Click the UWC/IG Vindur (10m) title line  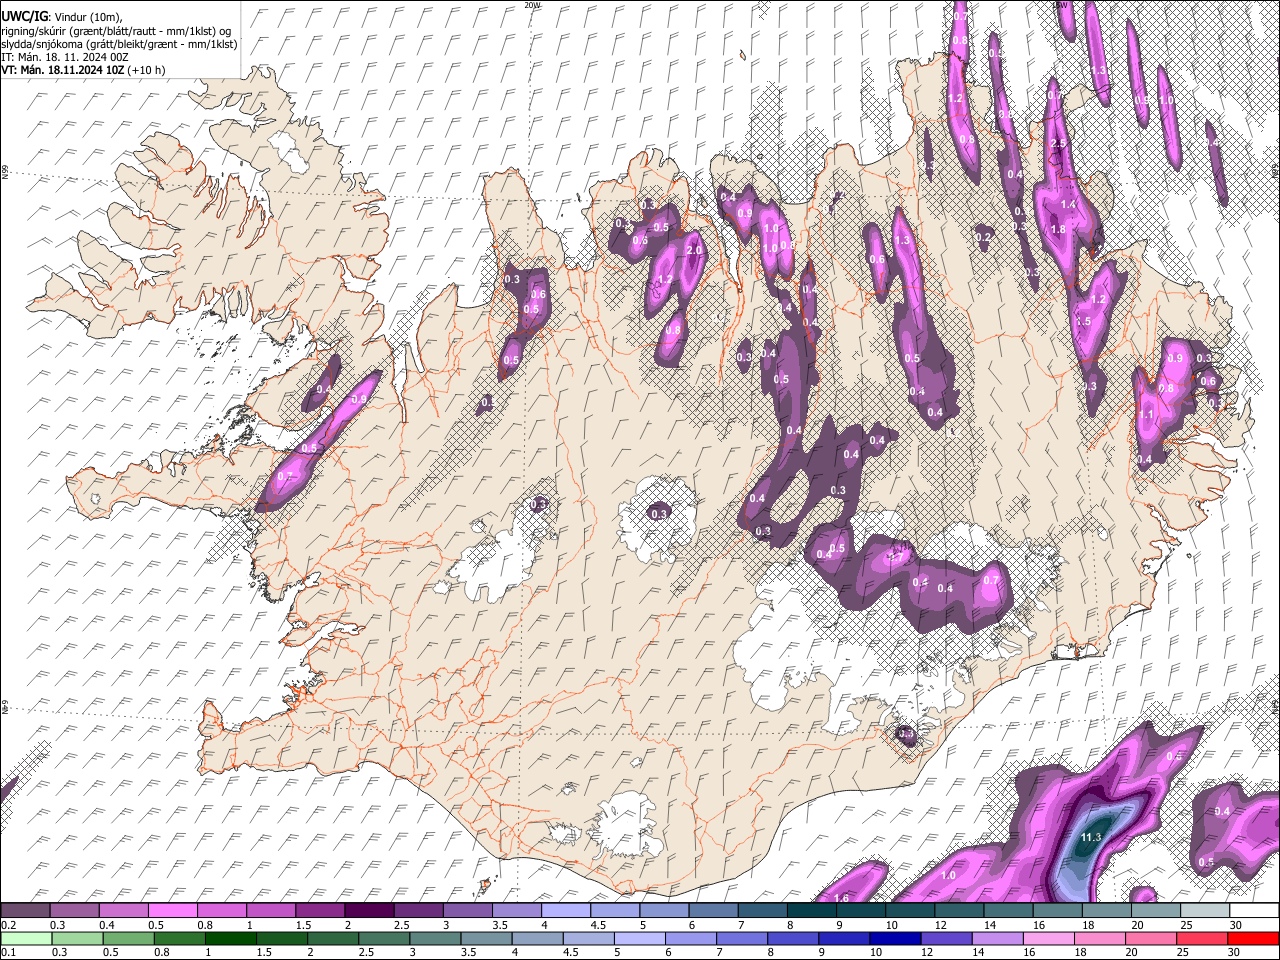(x=62, y=17)
